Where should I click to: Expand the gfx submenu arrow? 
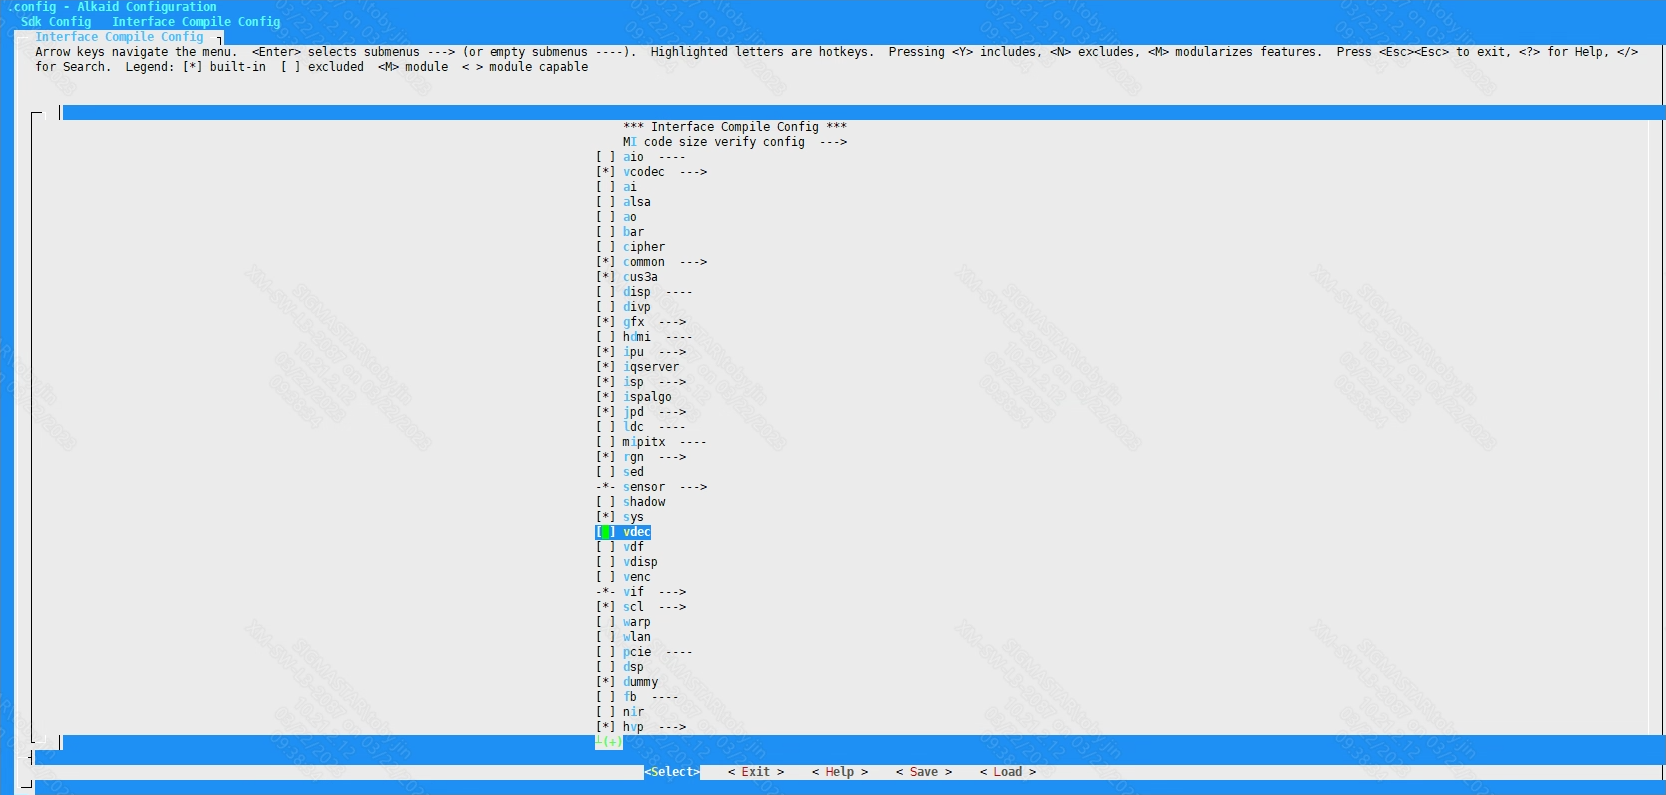pyautogui.click(x=672, y=322)
